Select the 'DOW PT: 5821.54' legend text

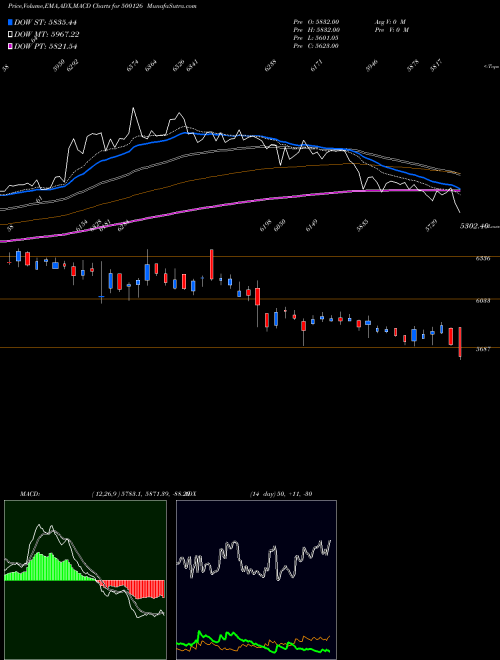coord(45,46)
